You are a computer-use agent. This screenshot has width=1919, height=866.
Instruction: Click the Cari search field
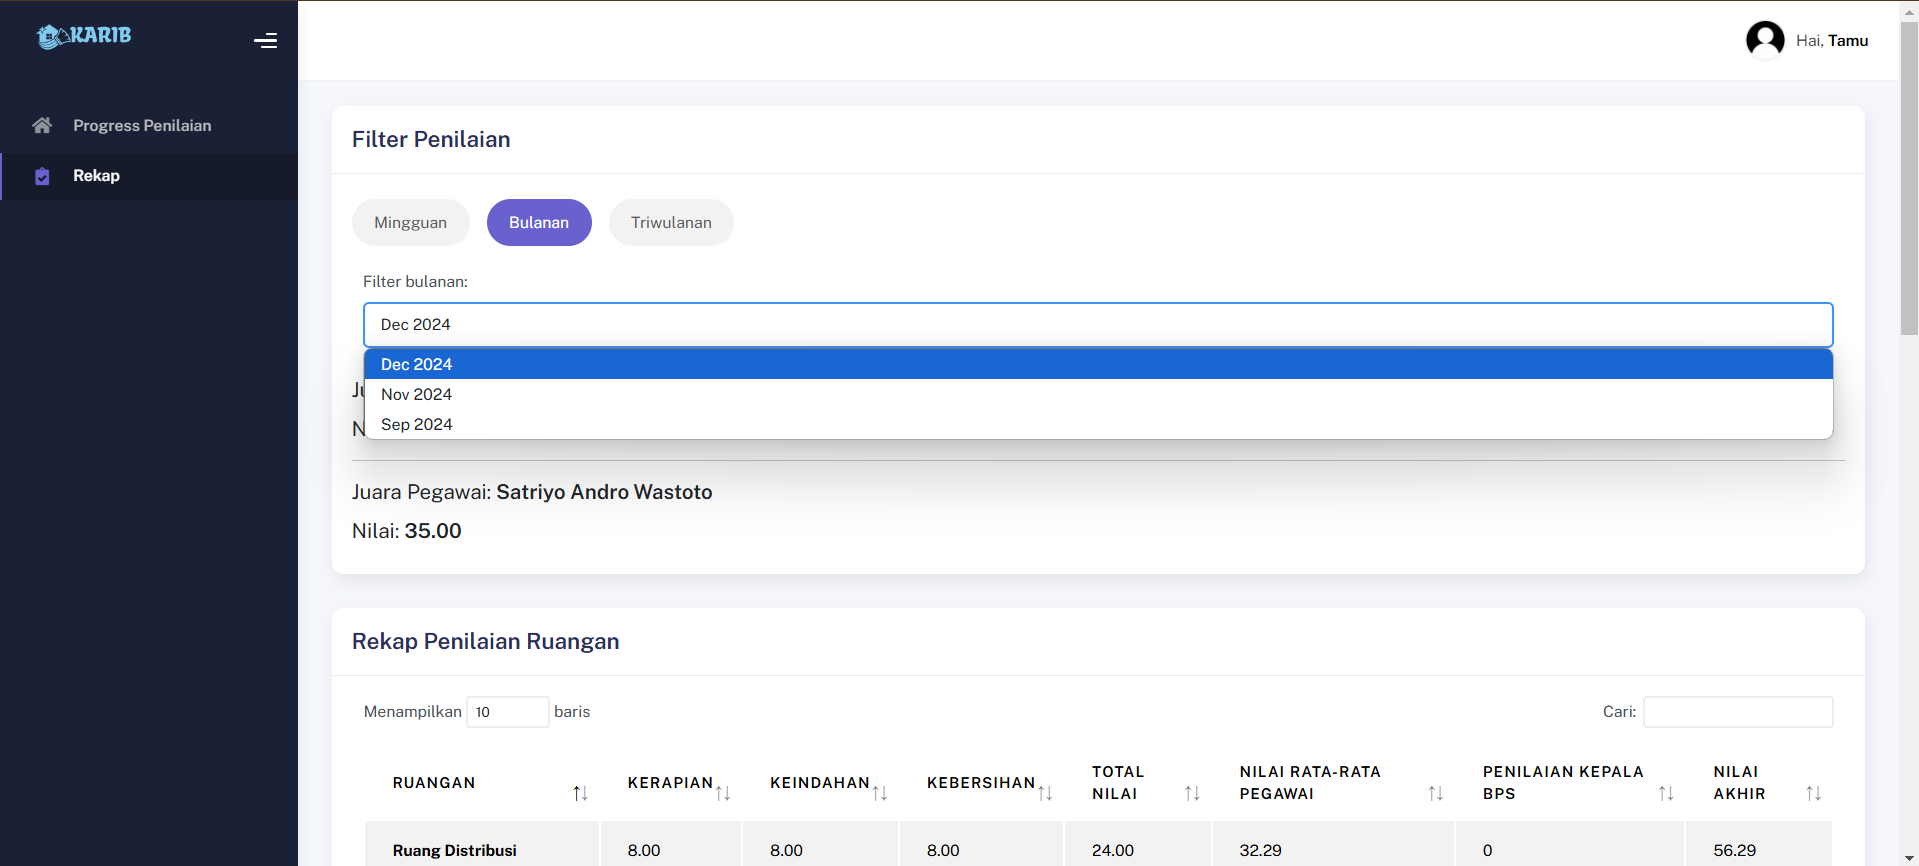point(1737,712)
